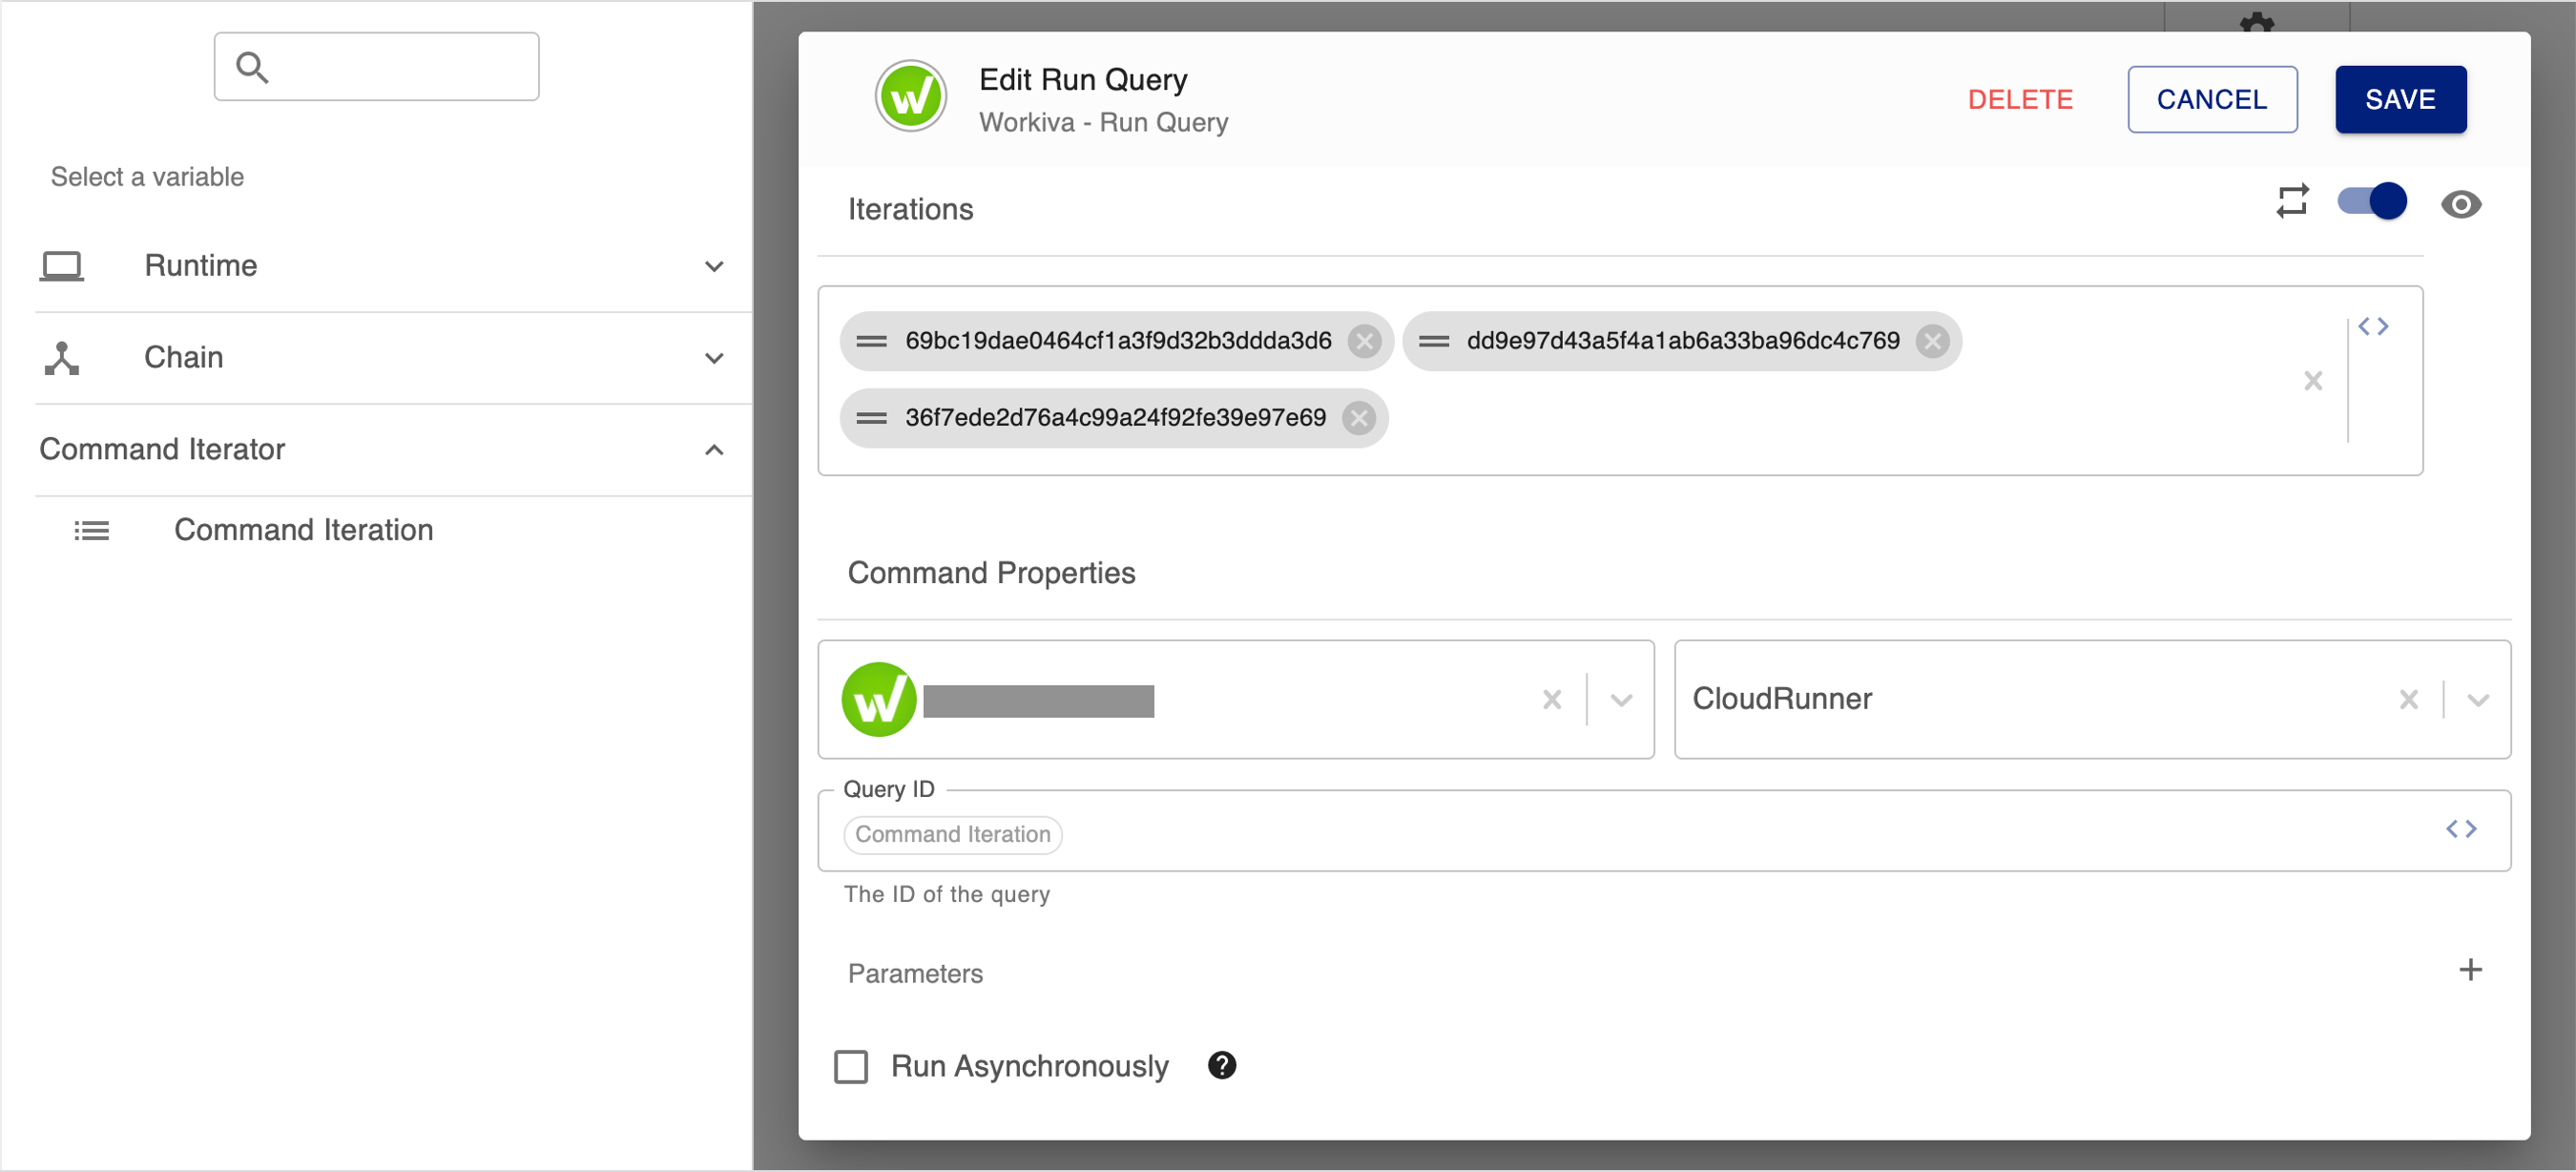
Task: Click the help icon beside Run Asynchronously
Action: click(x=1221, y=1065)
